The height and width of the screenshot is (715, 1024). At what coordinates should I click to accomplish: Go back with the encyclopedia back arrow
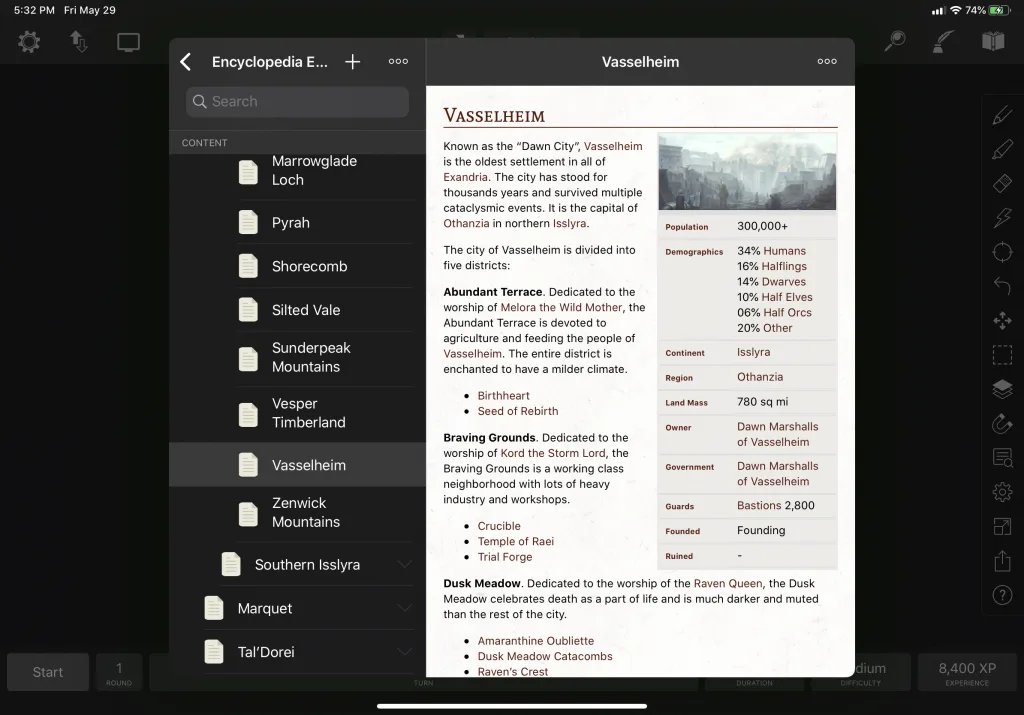[185, 62]
